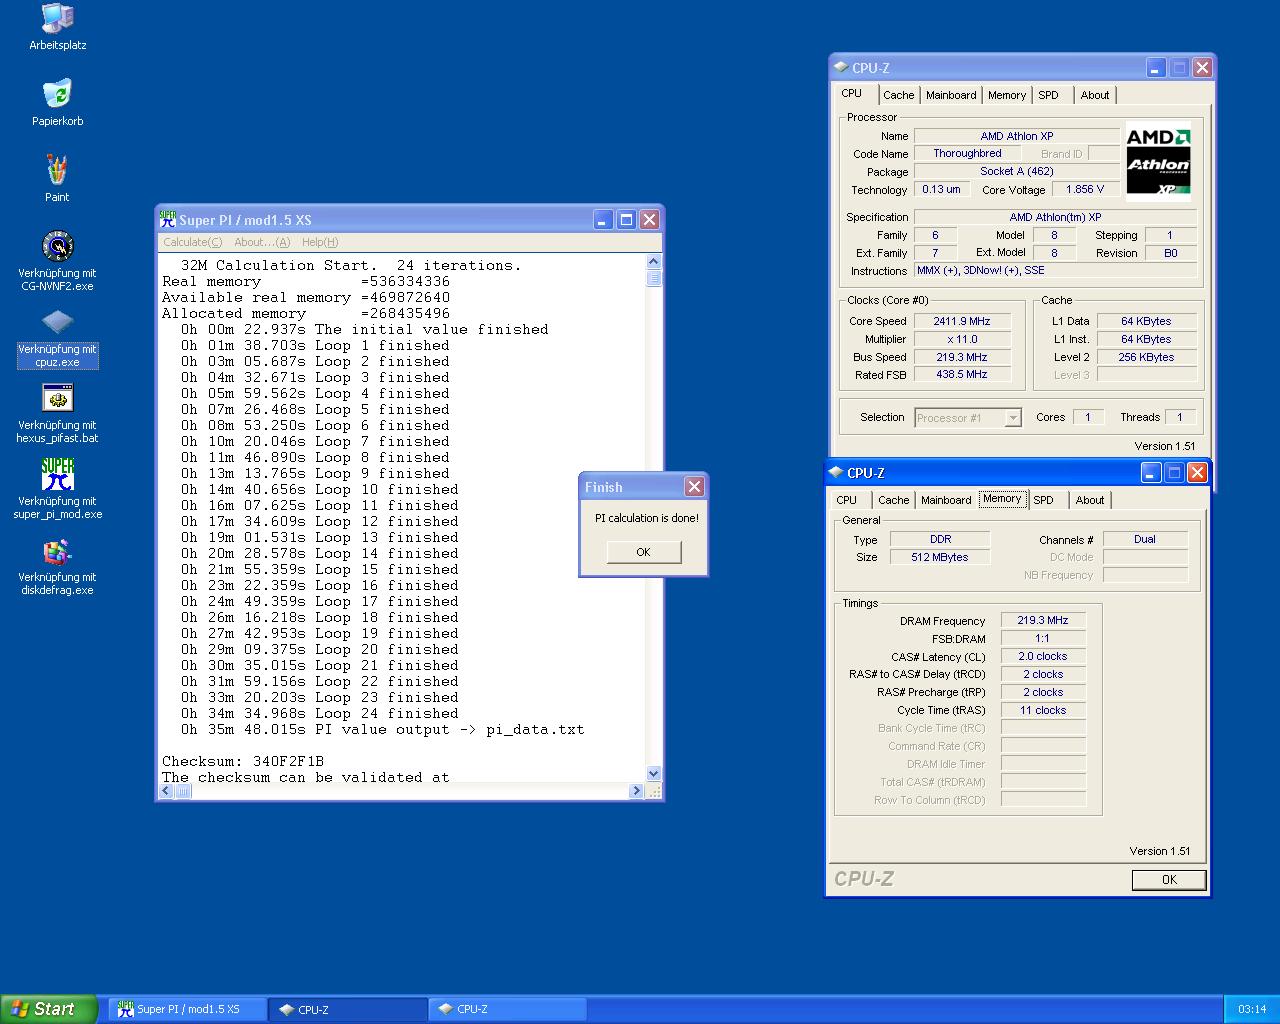The height and width of the screenshot is (1024, 1280).
Task: Click Core Speed value 2411.9 MHz
Action: pos(962,321)
